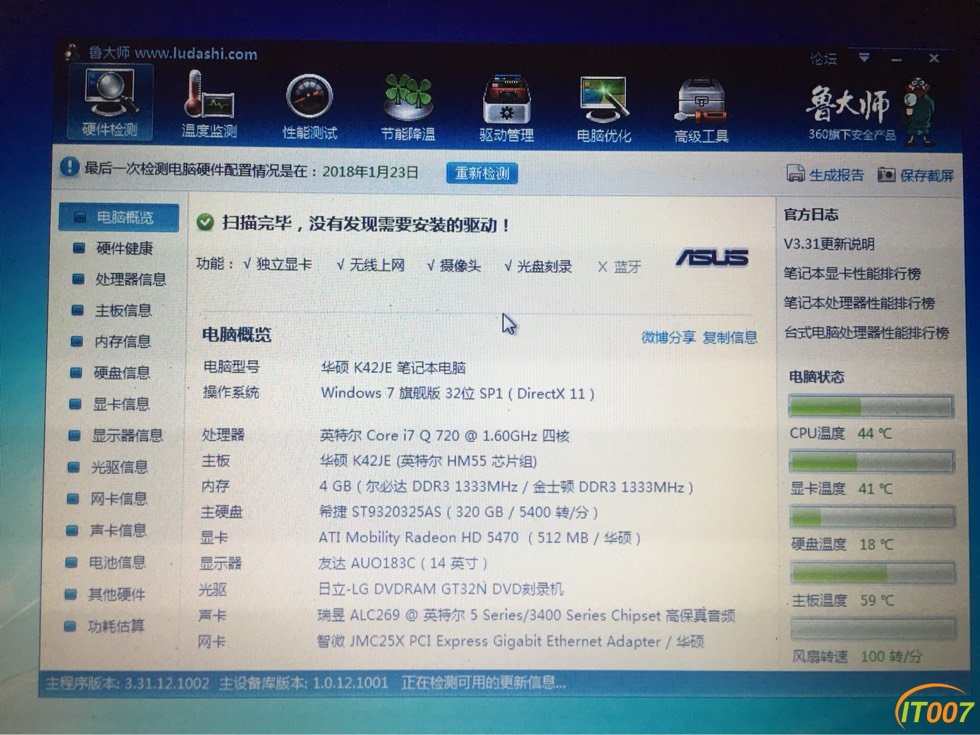
Task: Launch 性能测试 performance test icon
Action: (309, 107)
